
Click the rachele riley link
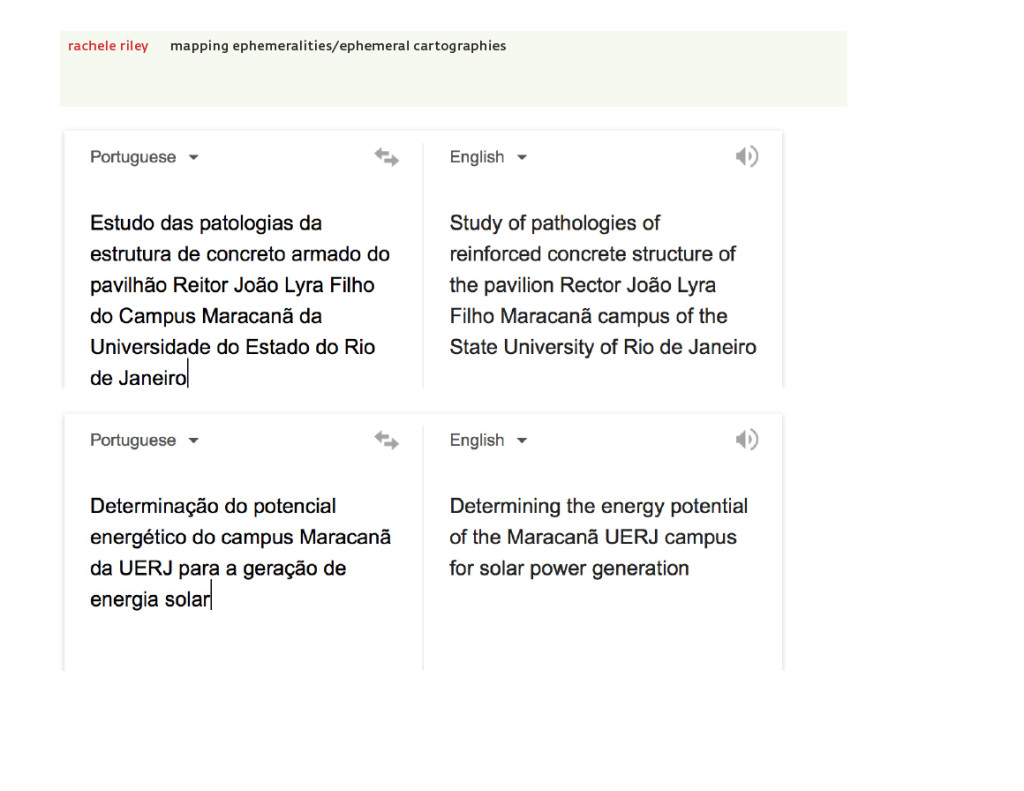[108, 46]
